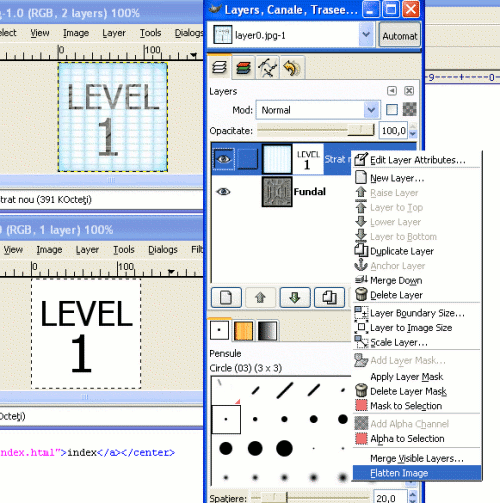This screenshot has height=503, width=500.
Task: Open Tools menu in bottom image window
Action: click(x=124, y=249)
